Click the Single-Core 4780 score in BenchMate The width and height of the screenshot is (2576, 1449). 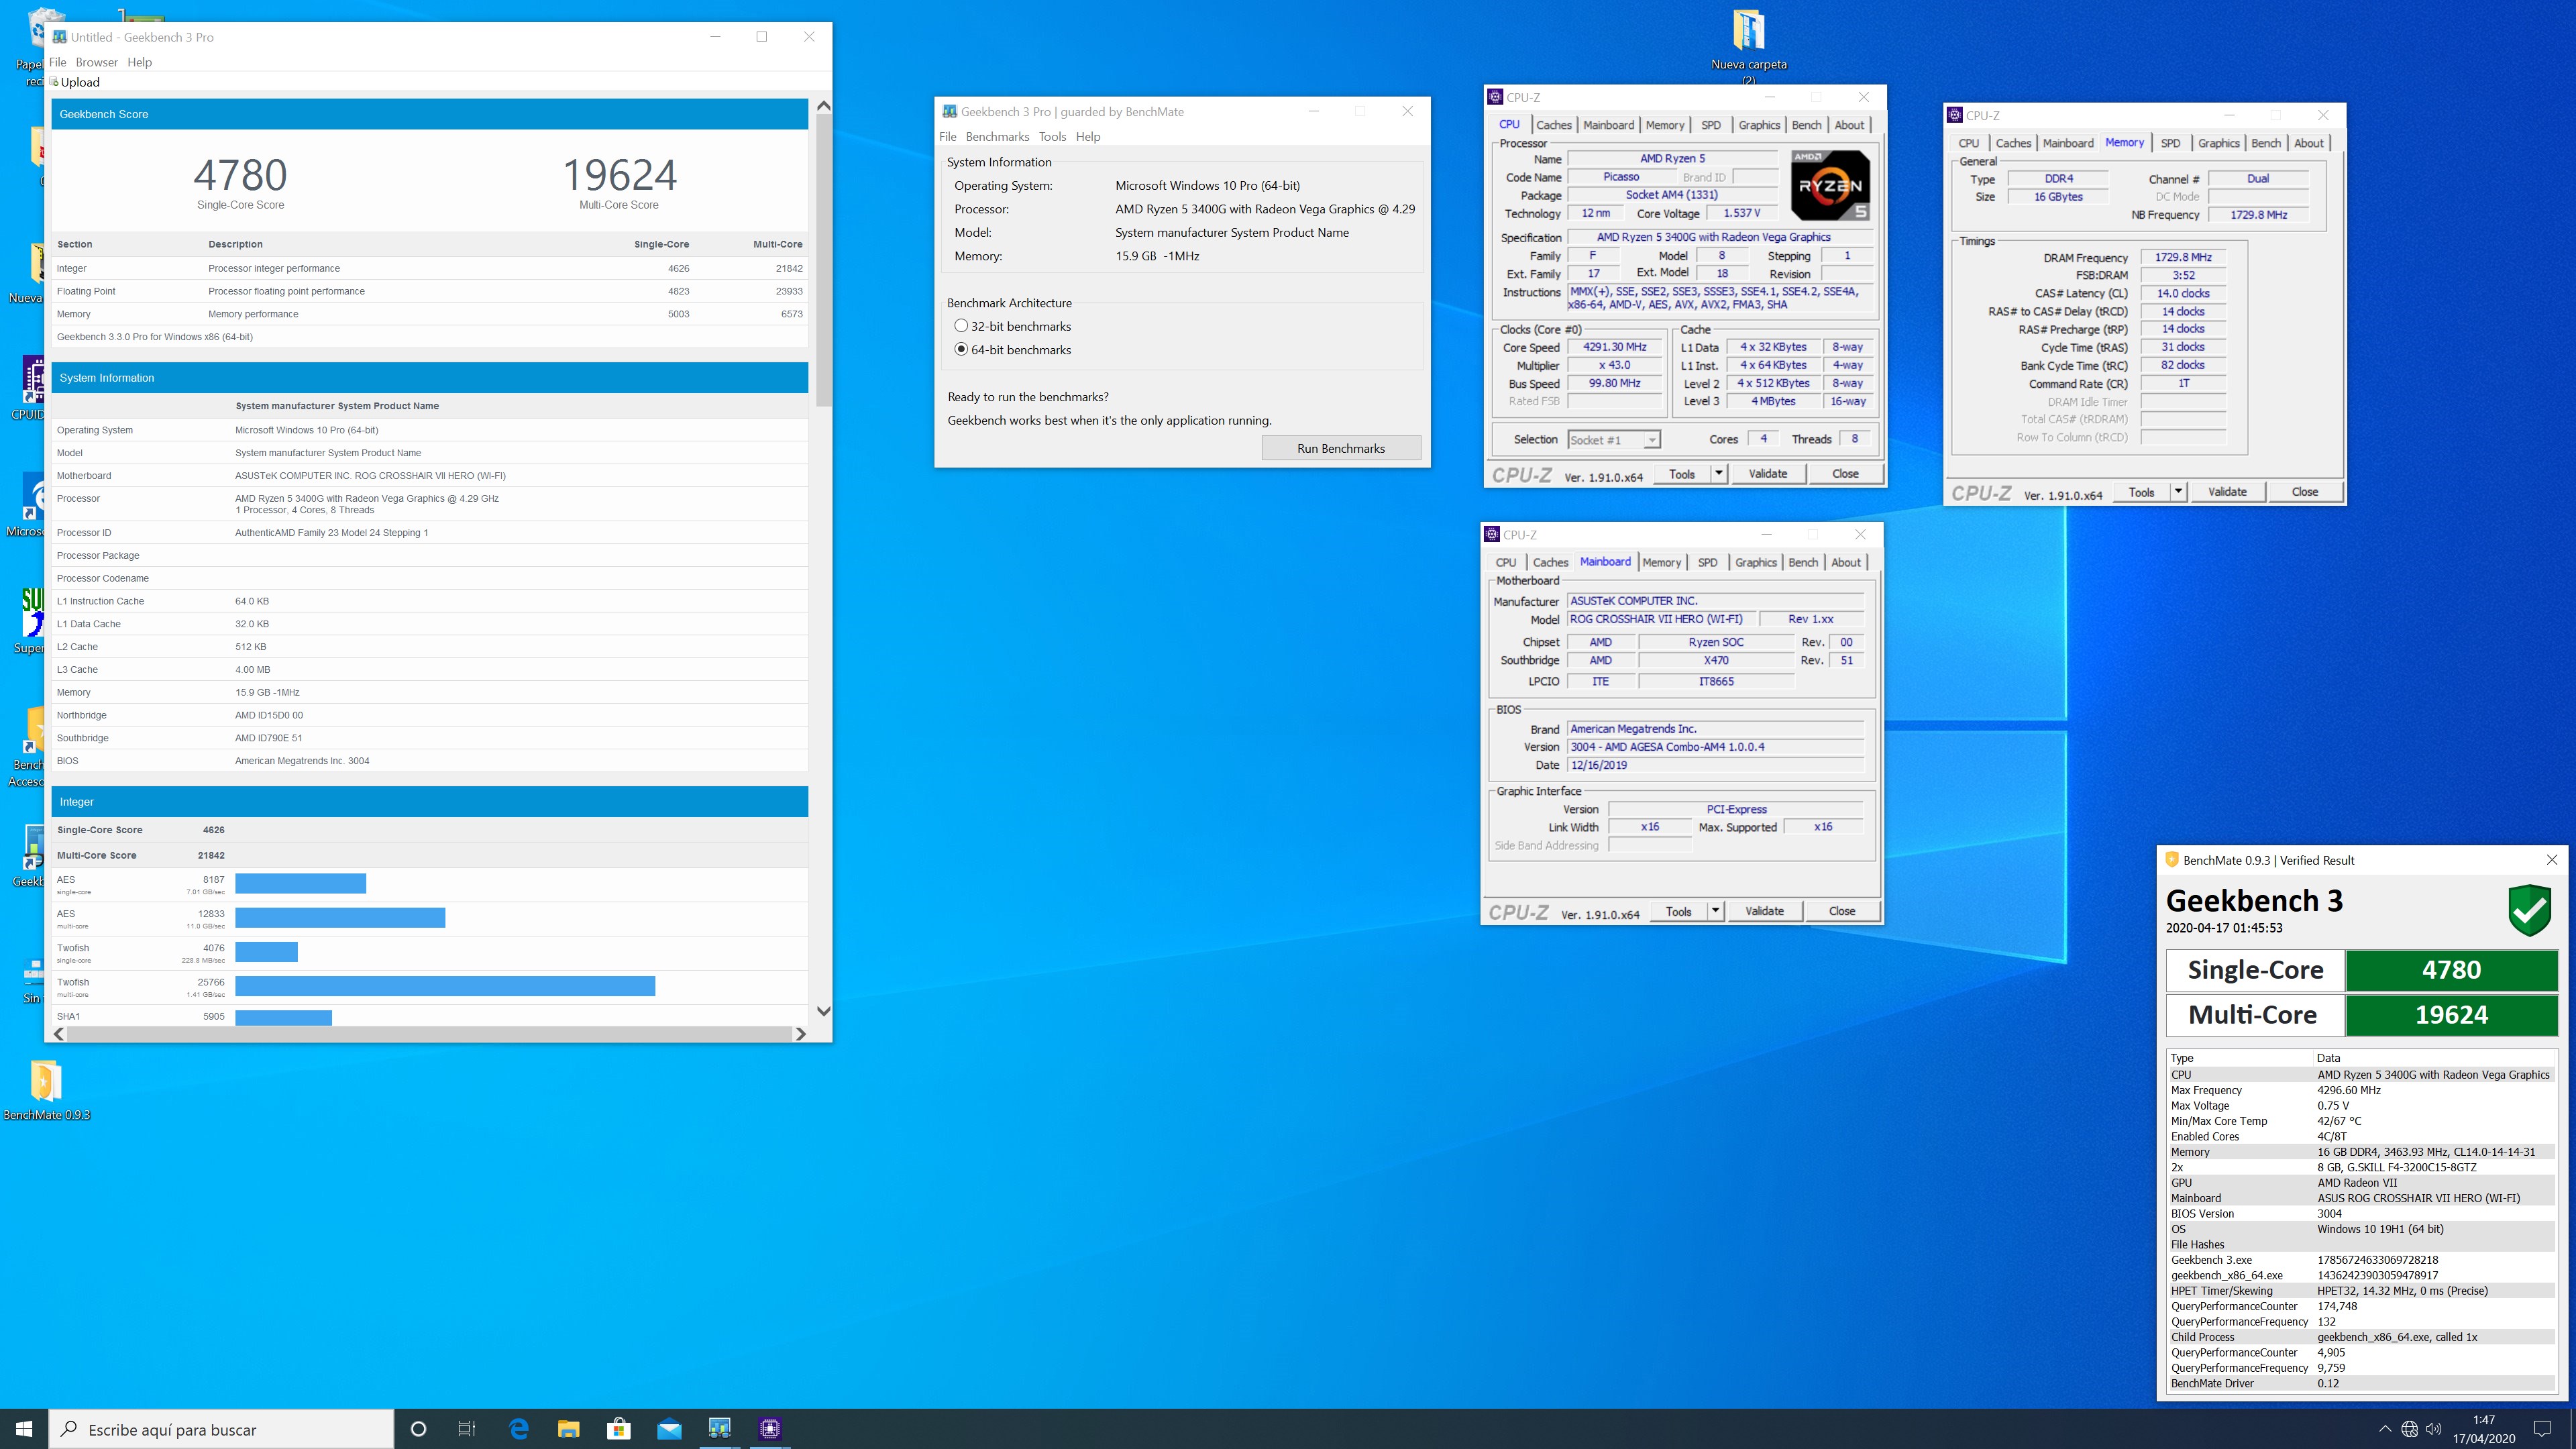(2451, 969)
